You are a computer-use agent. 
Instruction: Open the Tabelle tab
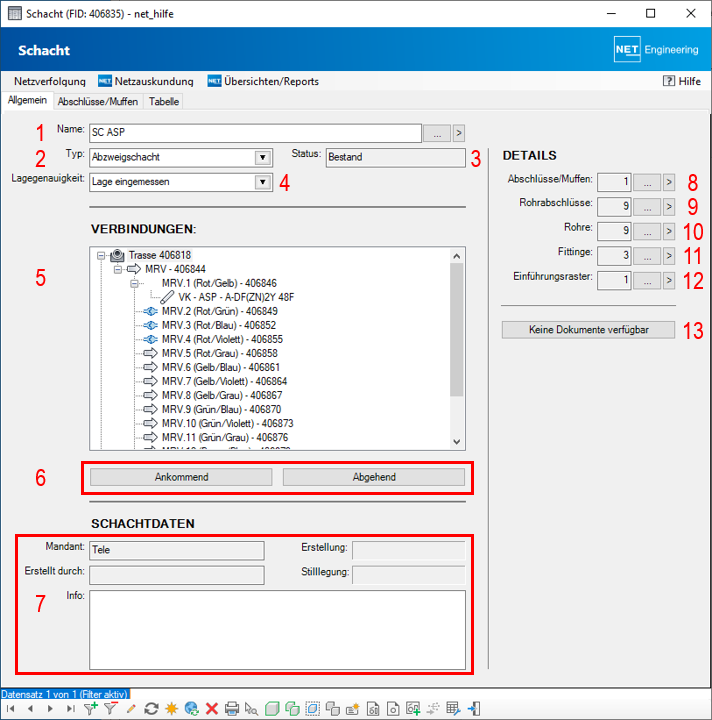(164, 101)
